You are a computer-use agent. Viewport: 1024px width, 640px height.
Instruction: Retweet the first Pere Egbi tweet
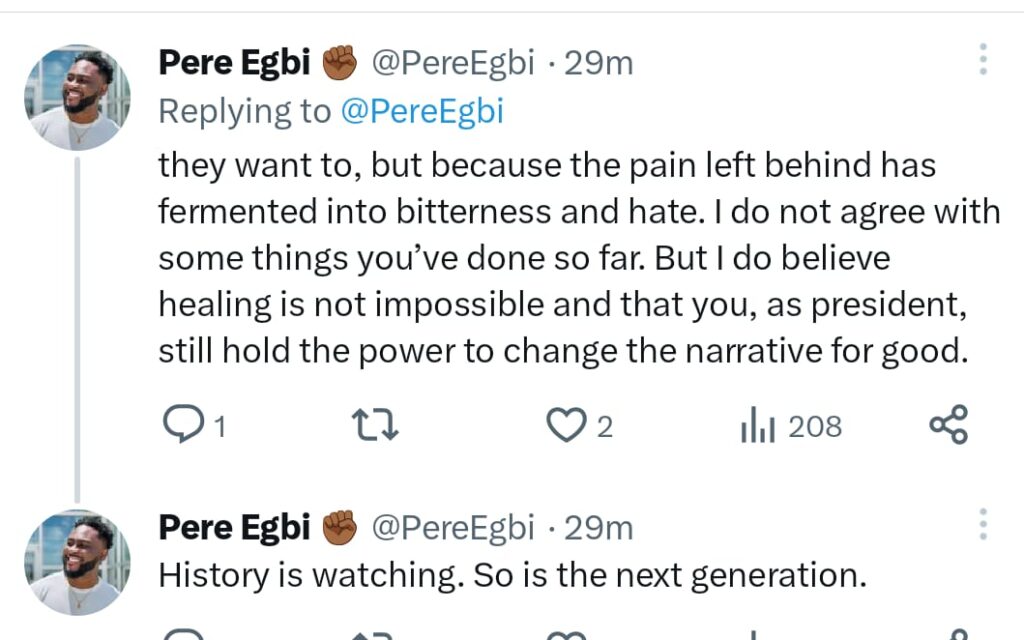(x=378, y=427)
